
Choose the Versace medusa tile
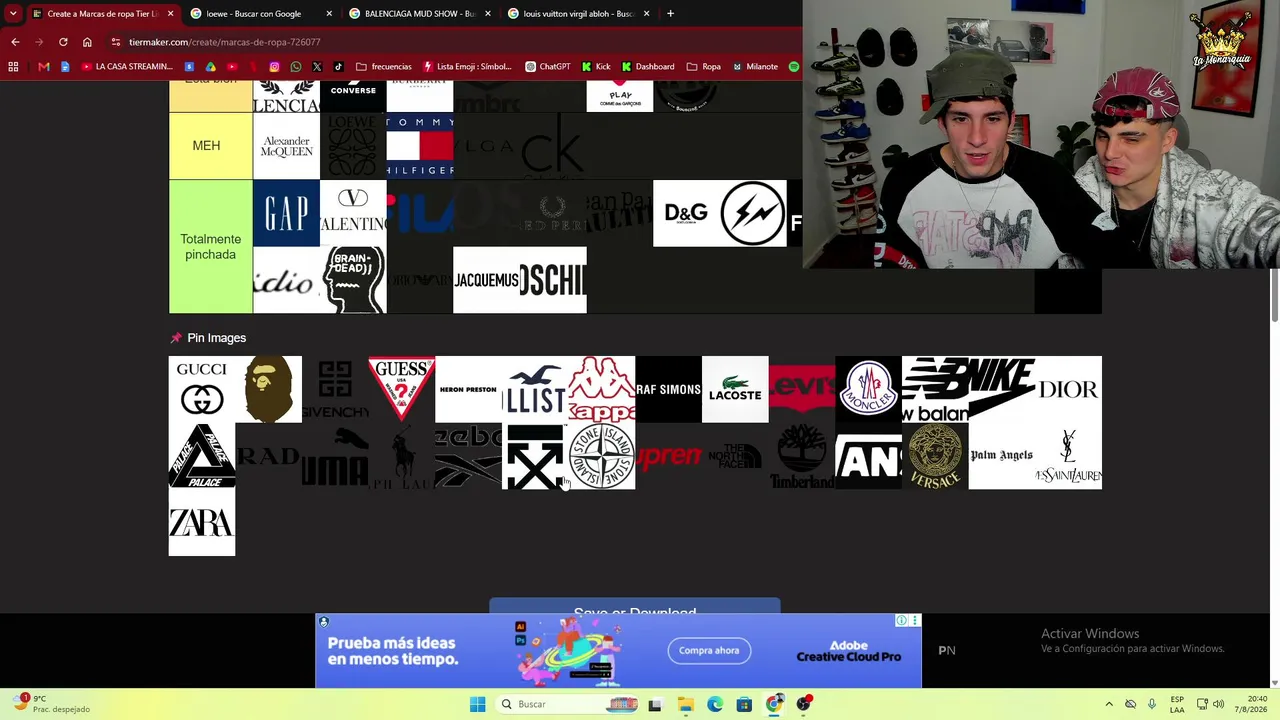point(935,456)
